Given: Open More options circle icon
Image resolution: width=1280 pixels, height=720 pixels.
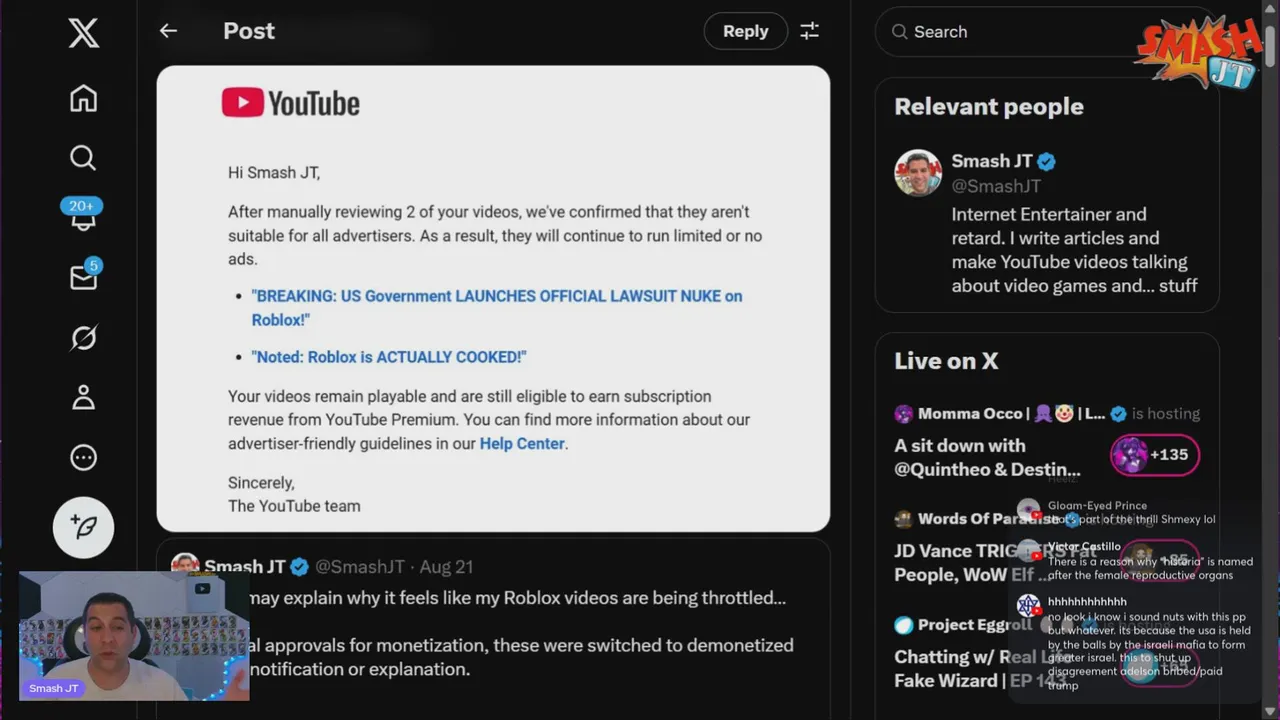Looking at the screenshot, I should 84,458.
